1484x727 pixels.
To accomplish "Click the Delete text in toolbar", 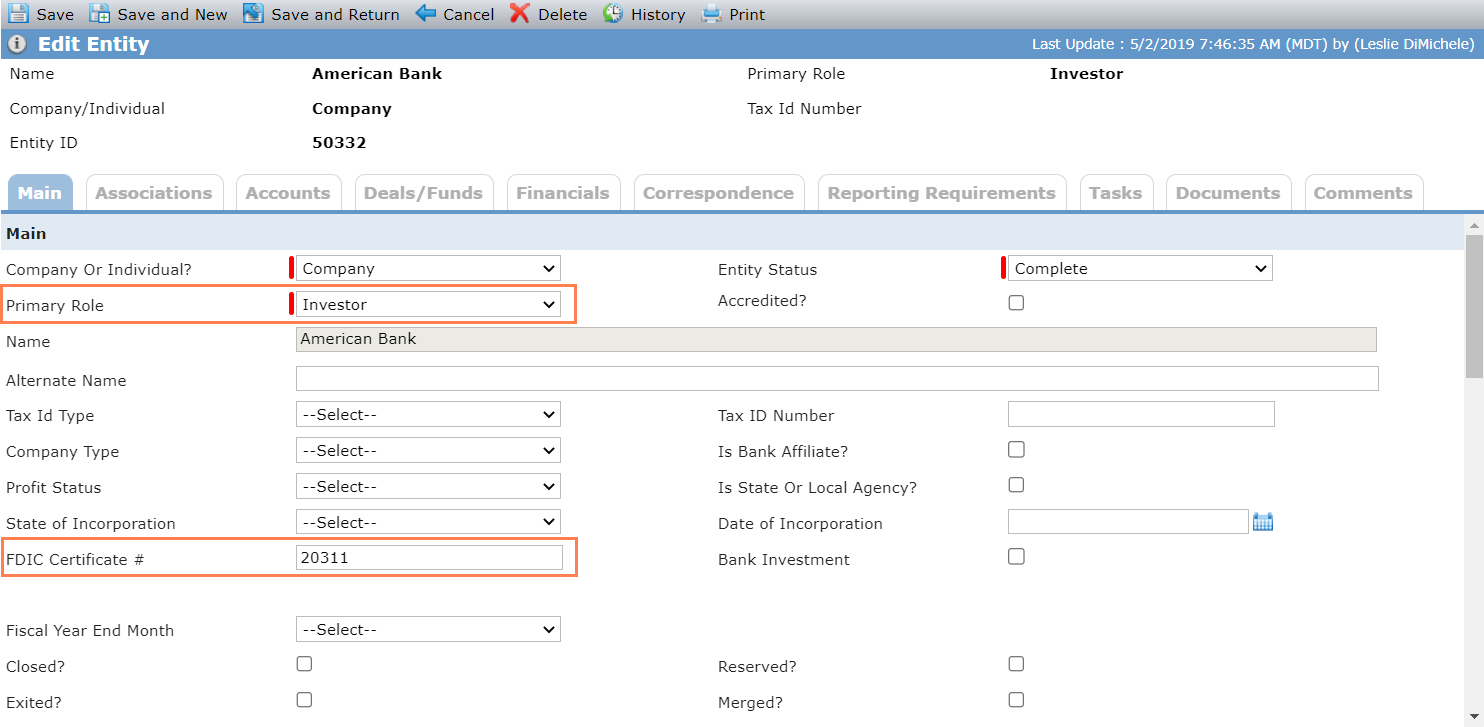I will pyautogui.click(x=563, y=15).
